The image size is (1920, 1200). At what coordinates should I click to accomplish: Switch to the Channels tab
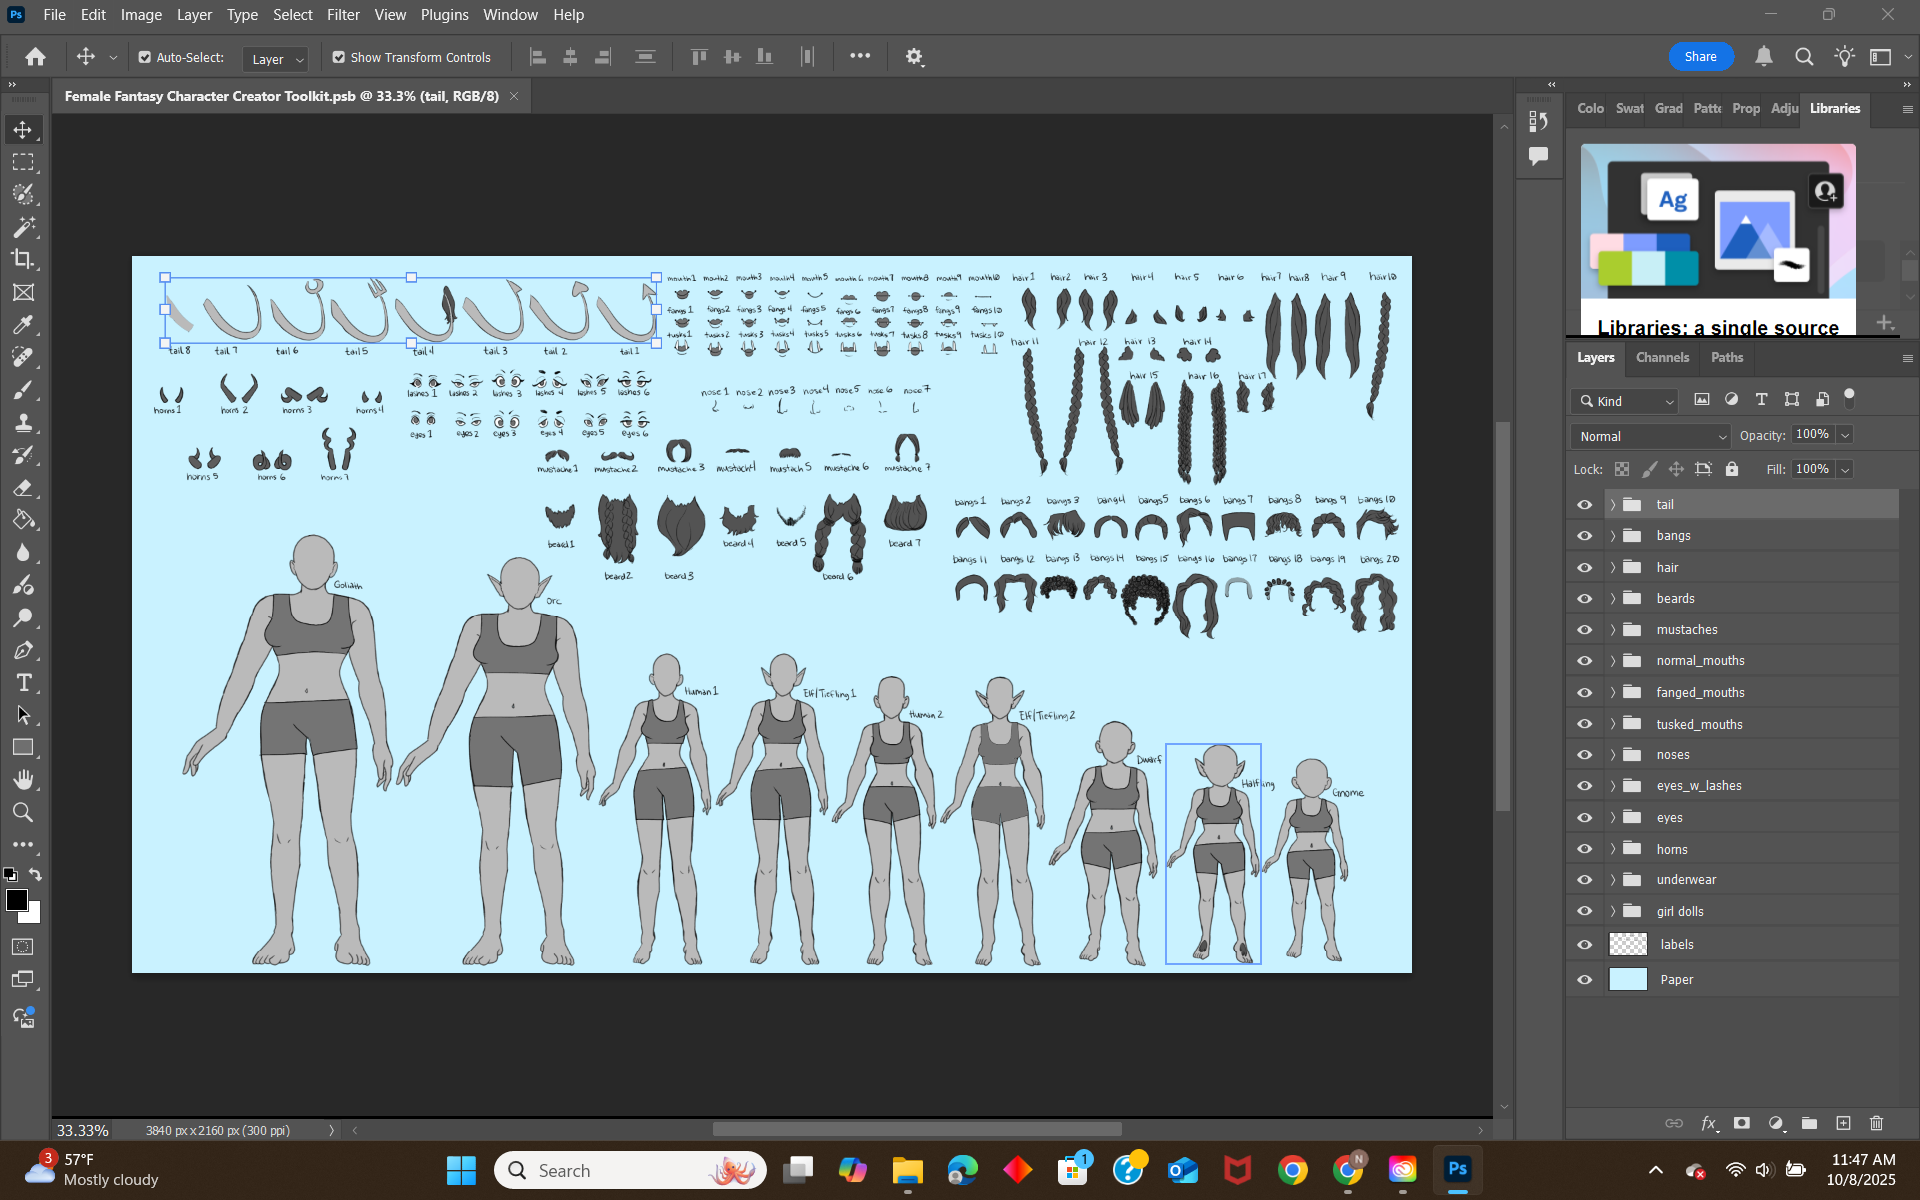point(1662,357)
